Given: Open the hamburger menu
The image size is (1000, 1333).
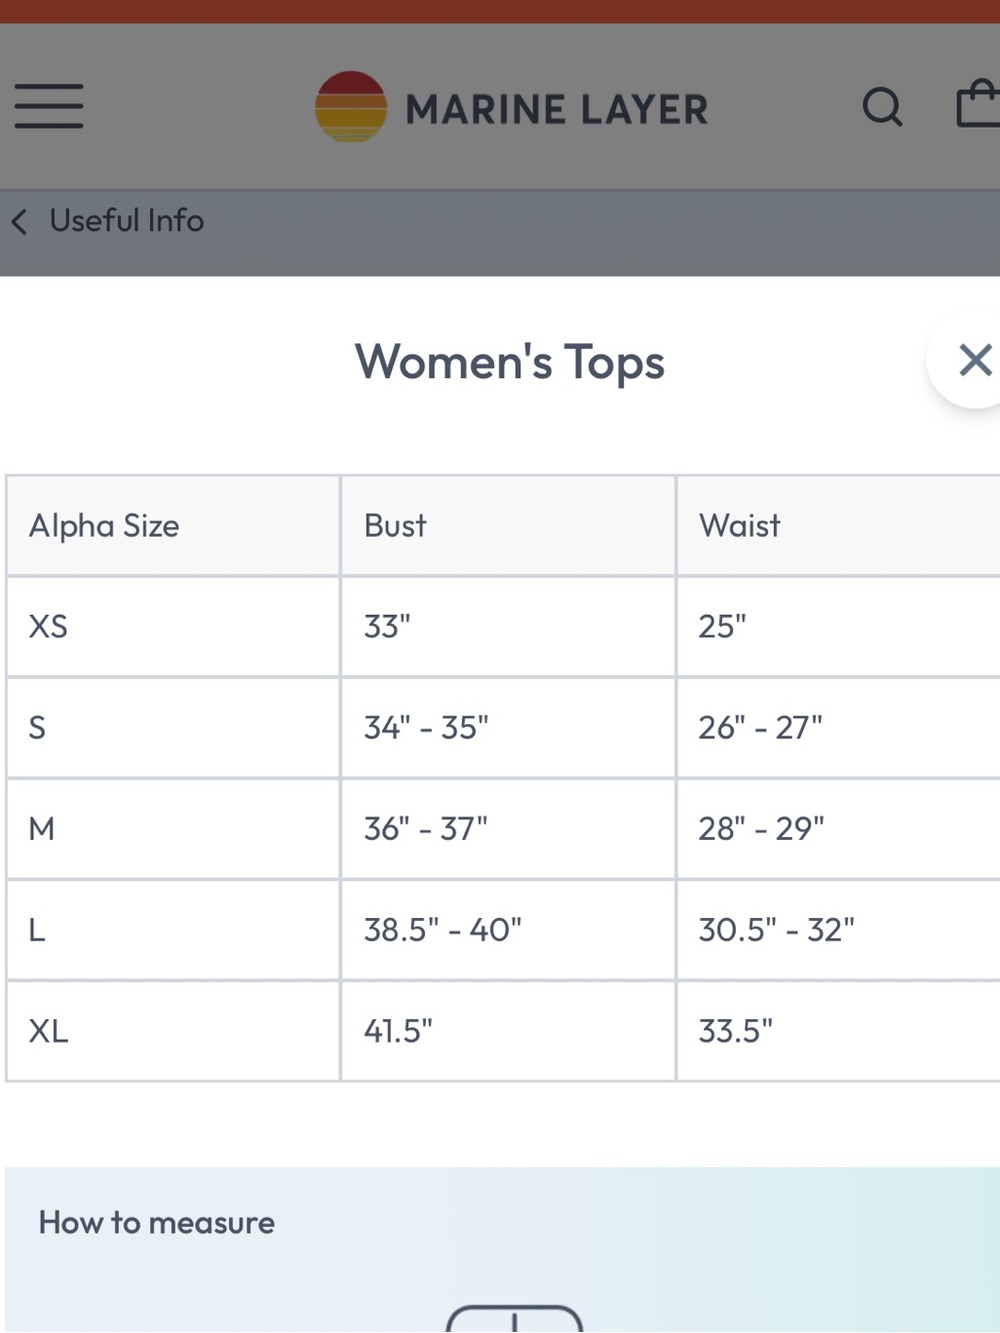Looking at the screenshot, I should [x=49, y=106].
